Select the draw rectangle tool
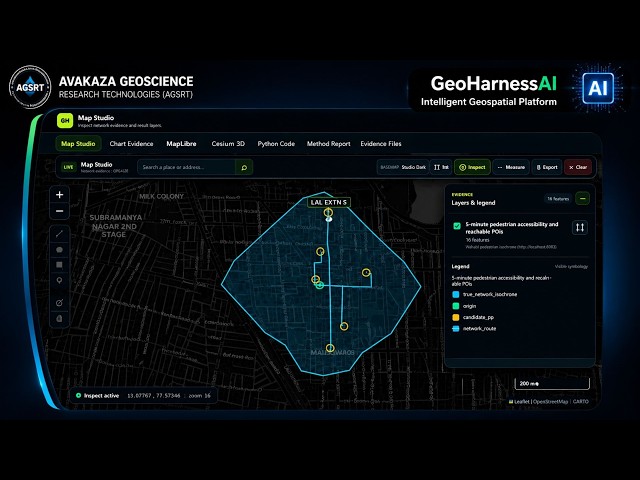Viewport: 640px width, 480px height. pos(59,265)
